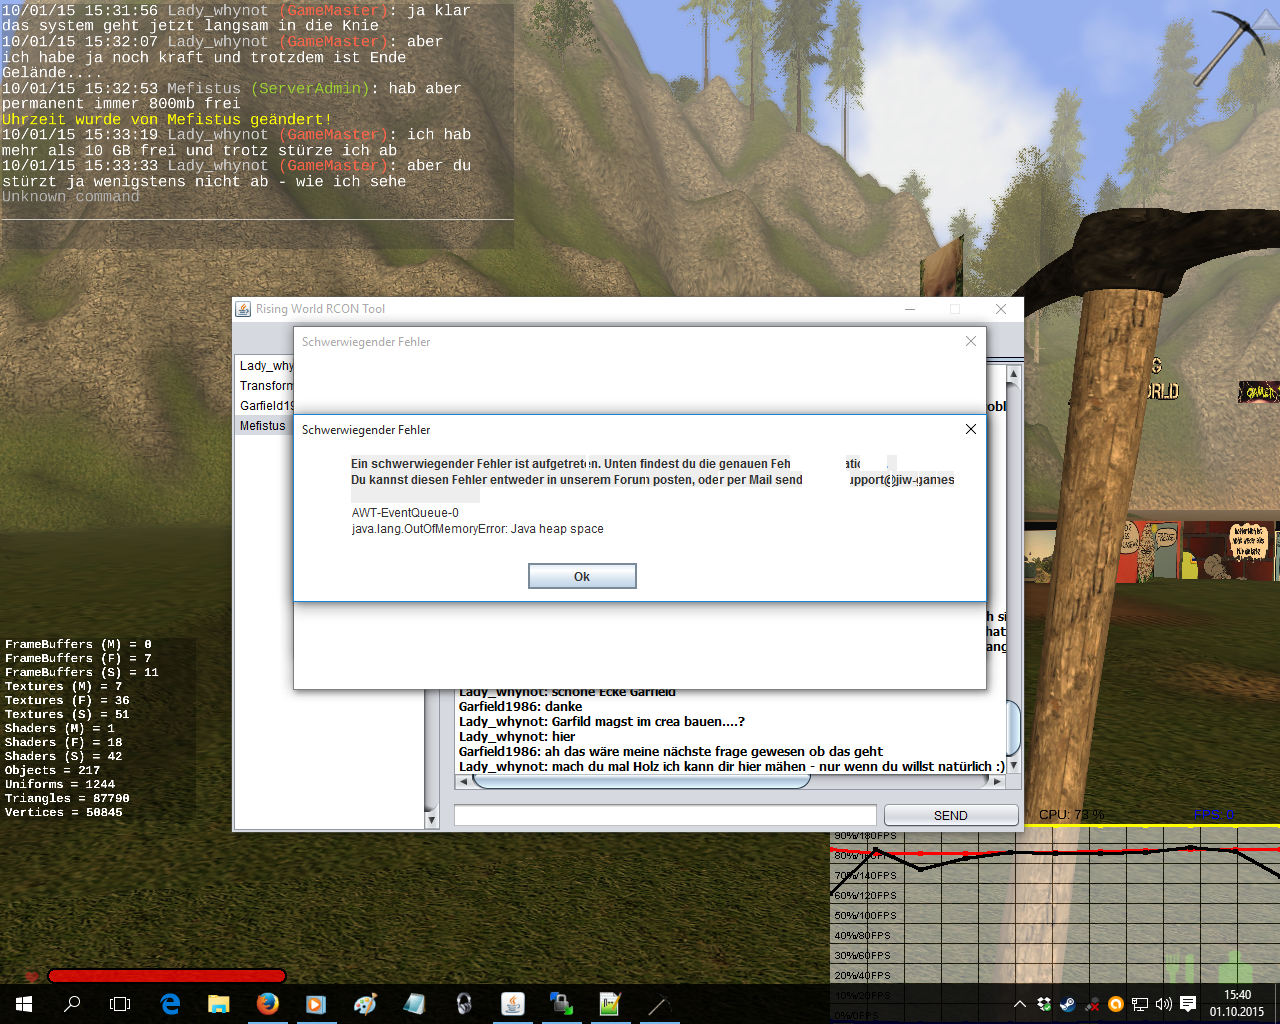Click the SEND button in RCON Tool
Viewport: 1280px width, 1024px height.
coord(950,815)
